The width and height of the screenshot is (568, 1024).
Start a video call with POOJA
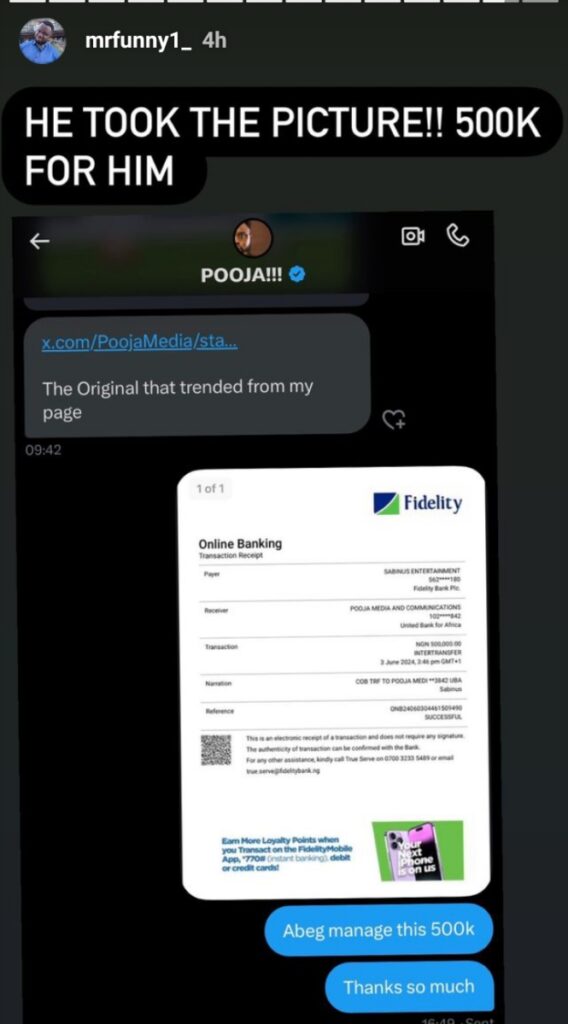pyautogui.click(x=413, y=236)
